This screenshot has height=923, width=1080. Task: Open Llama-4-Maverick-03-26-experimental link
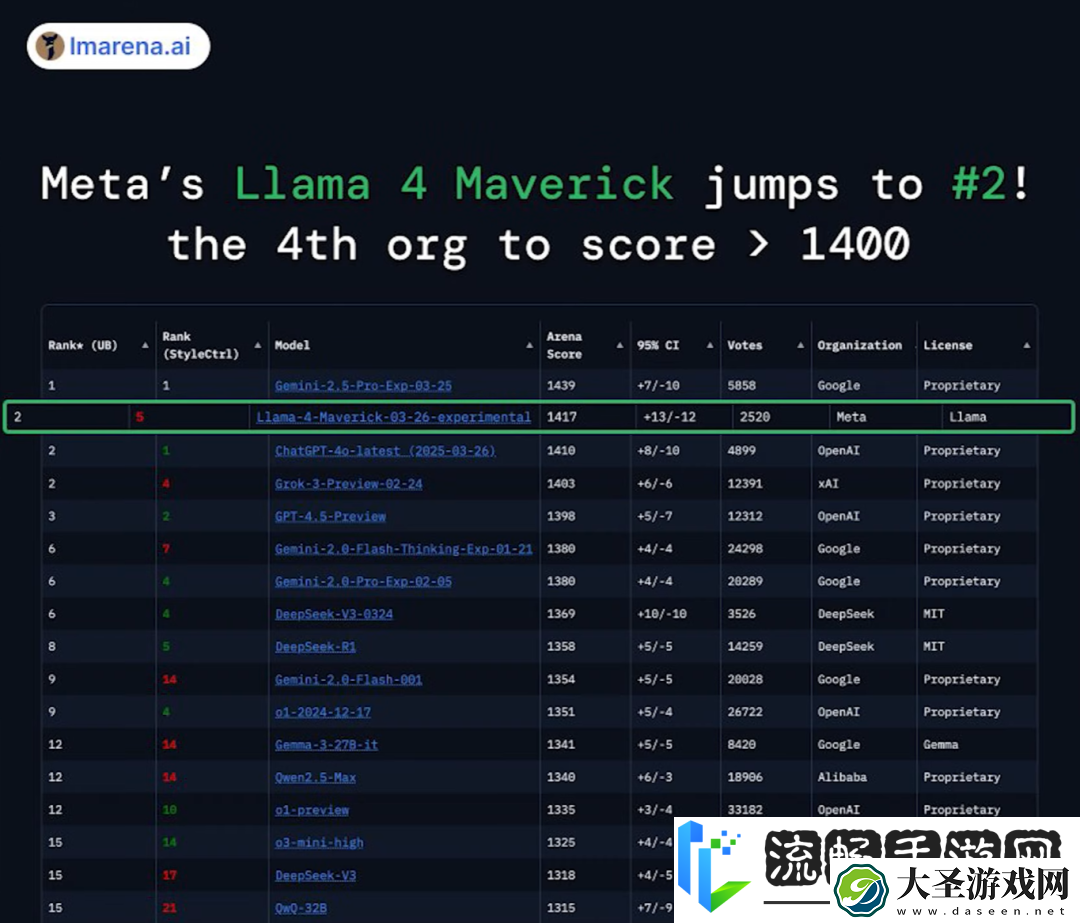393,417
